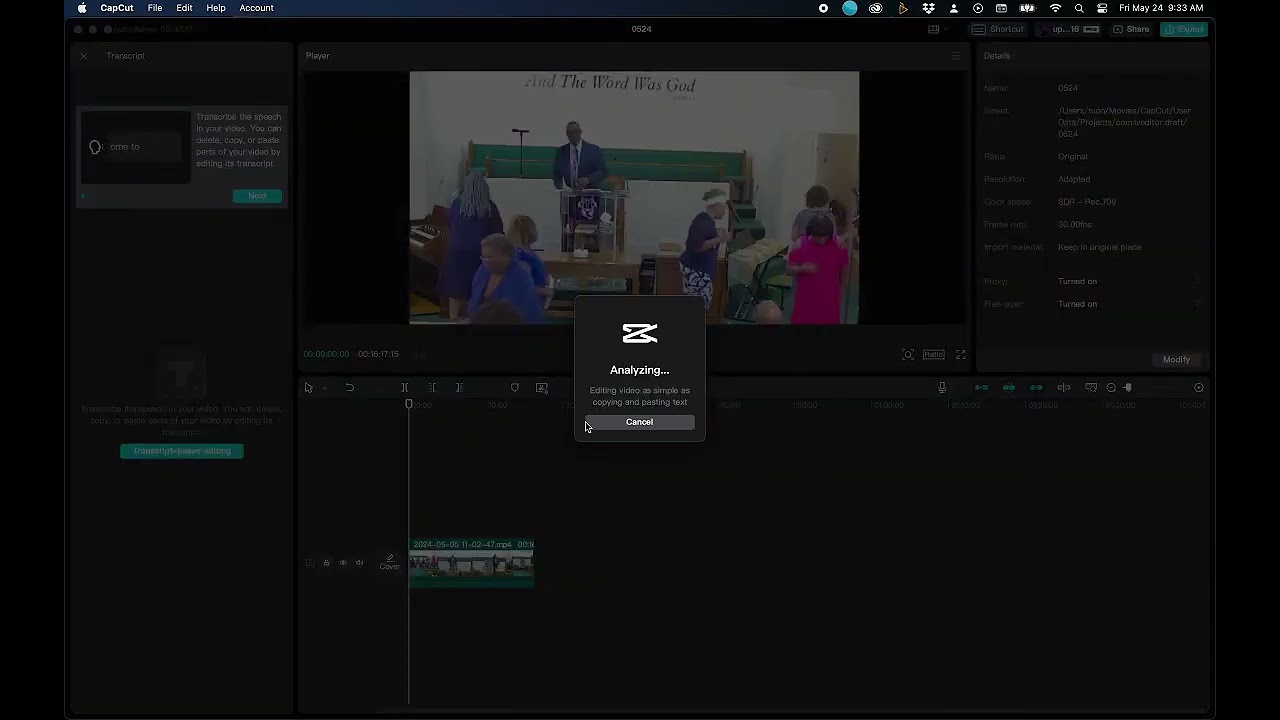Click the speaking-head icon in Transcript tip
This screenshot has width=1280, height=720.
click(x=95, y=147)
